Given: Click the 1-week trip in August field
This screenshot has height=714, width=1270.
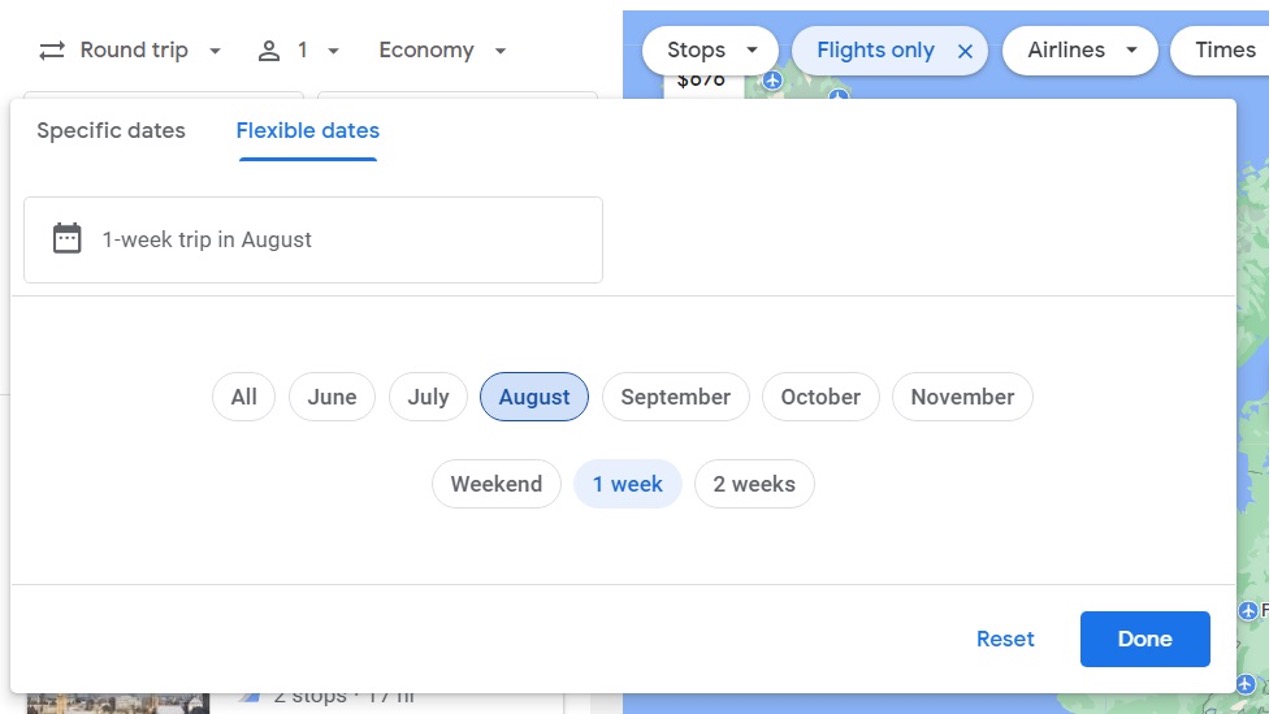Looking at the screenshot, I should (313, 240).
